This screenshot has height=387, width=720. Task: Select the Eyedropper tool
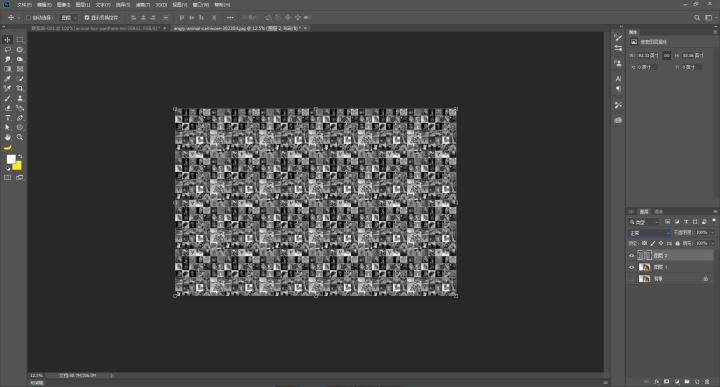click(x=7, y=79)
